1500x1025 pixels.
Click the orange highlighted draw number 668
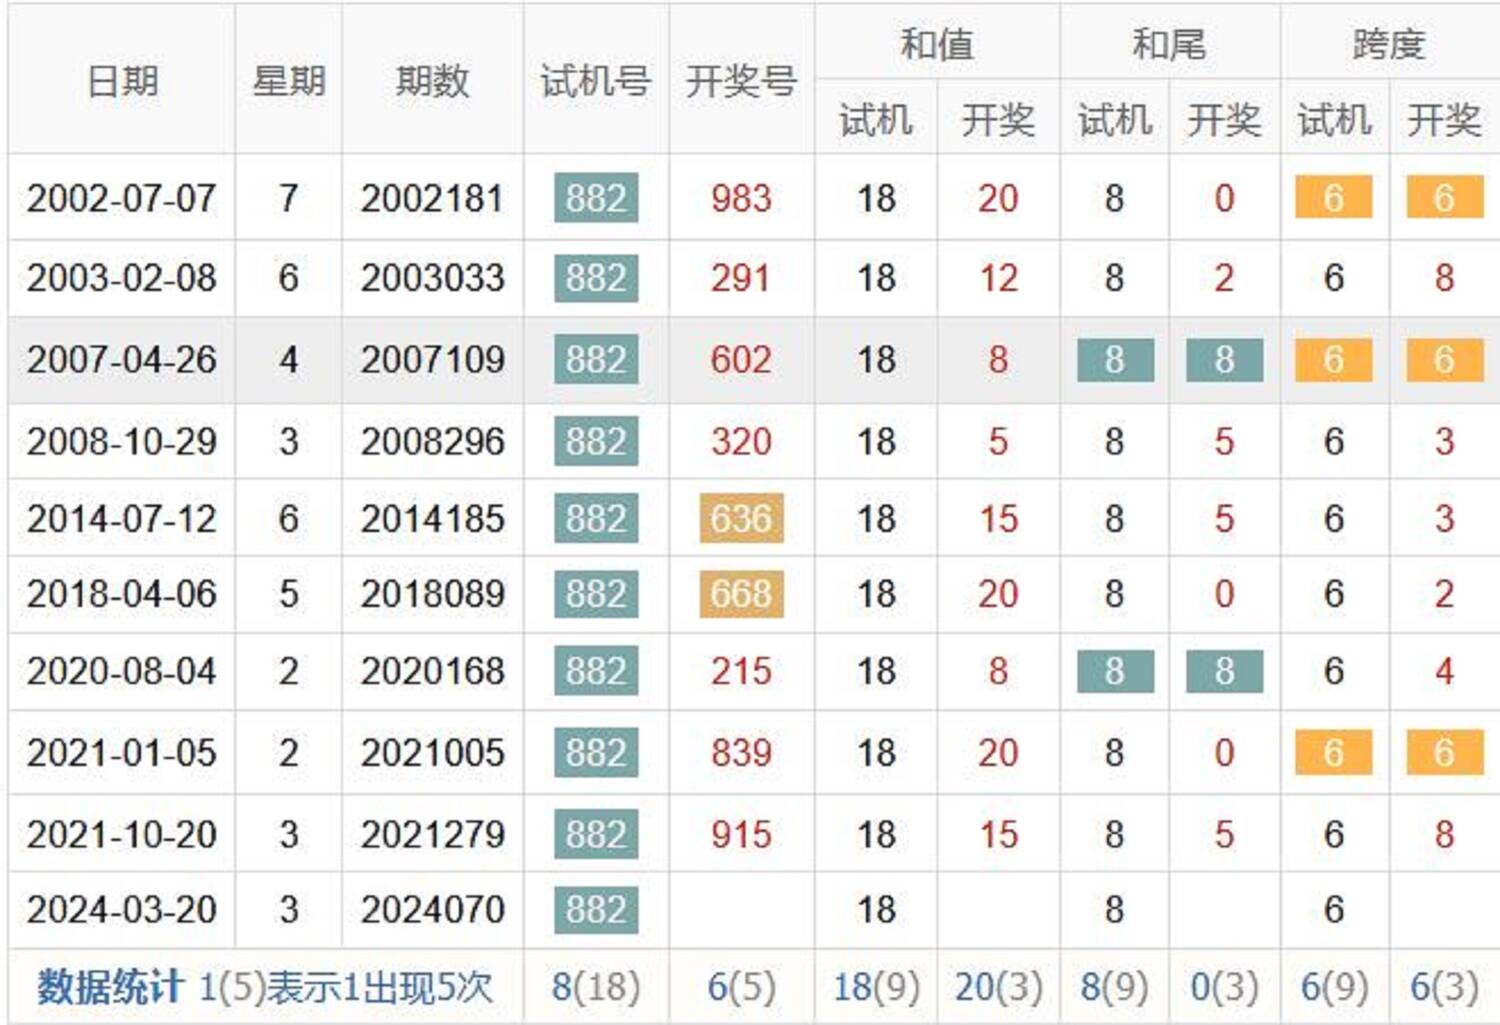pos(741,594)
